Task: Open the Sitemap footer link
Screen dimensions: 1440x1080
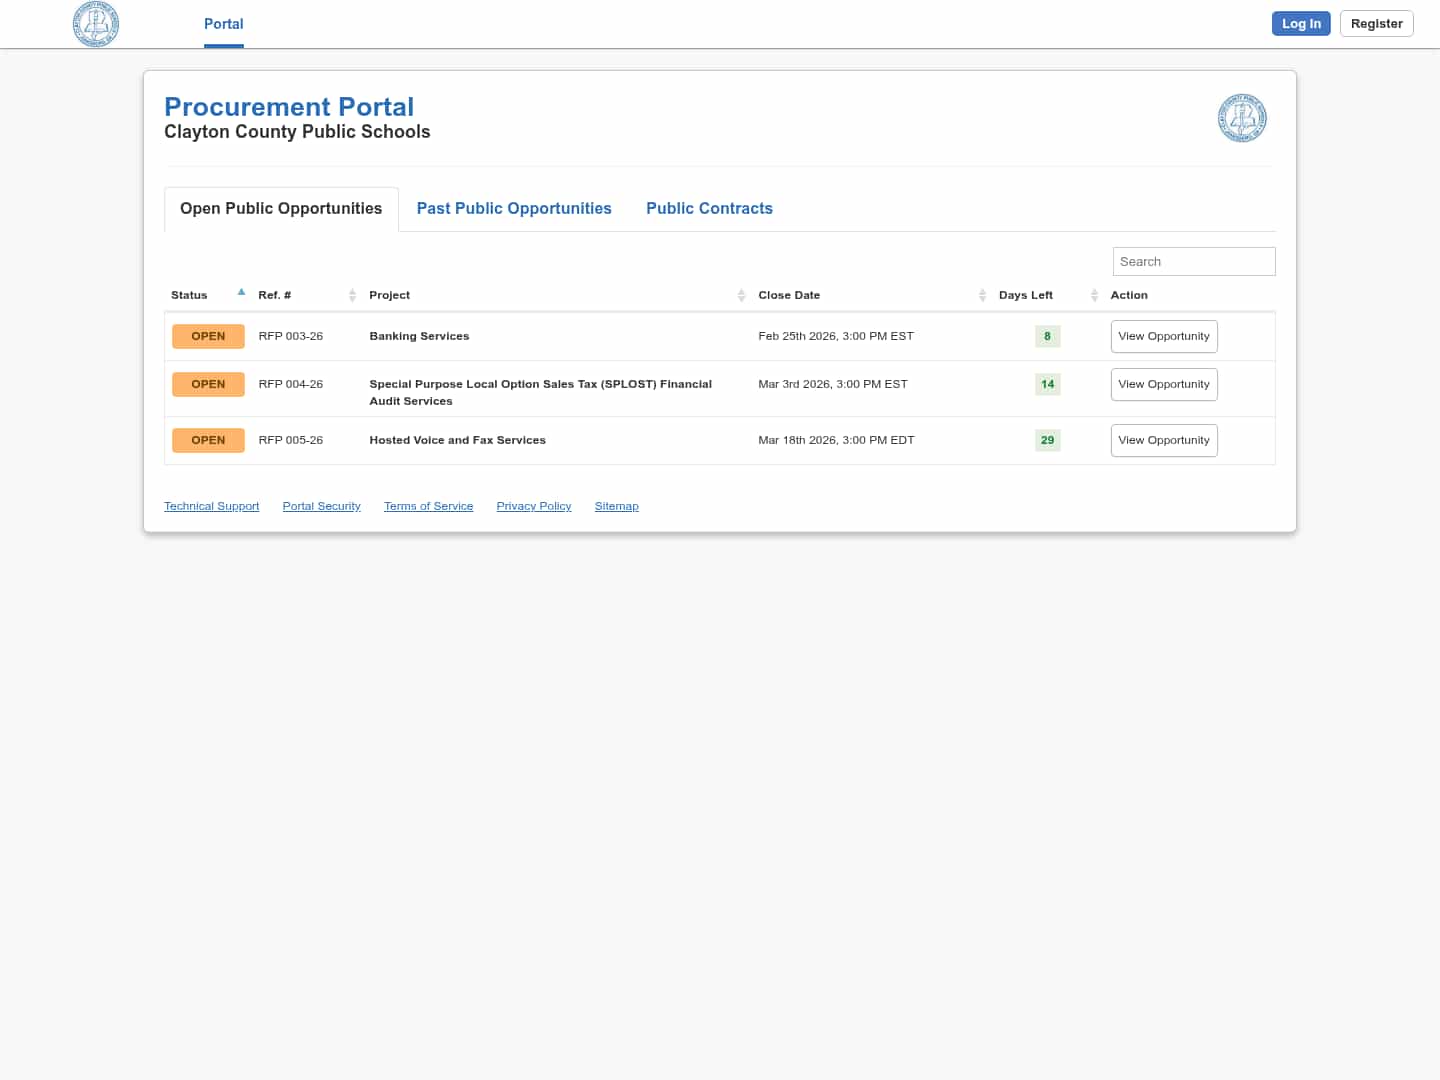Action: [616, 506]
